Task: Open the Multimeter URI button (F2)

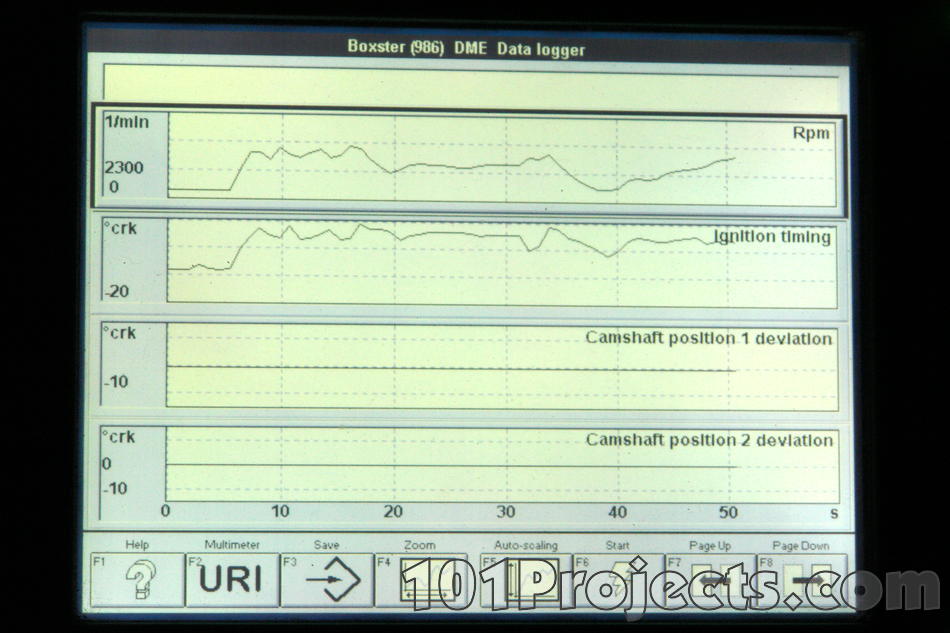Action: point(232,579)
